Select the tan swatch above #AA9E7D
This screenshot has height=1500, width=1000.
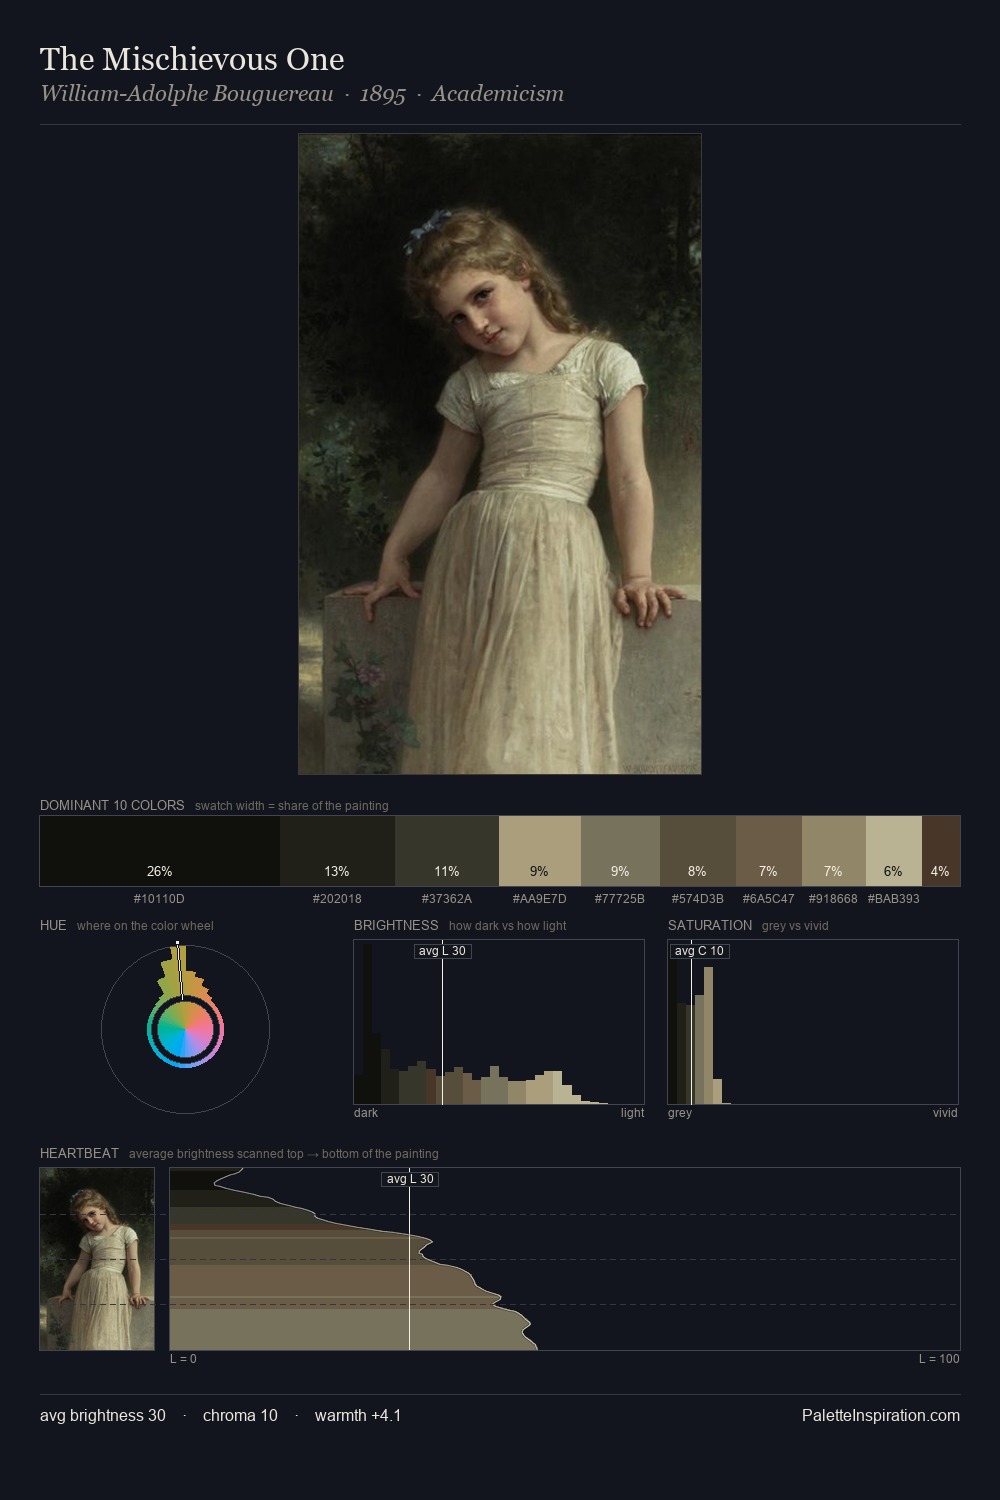click(x=540, y=851)
